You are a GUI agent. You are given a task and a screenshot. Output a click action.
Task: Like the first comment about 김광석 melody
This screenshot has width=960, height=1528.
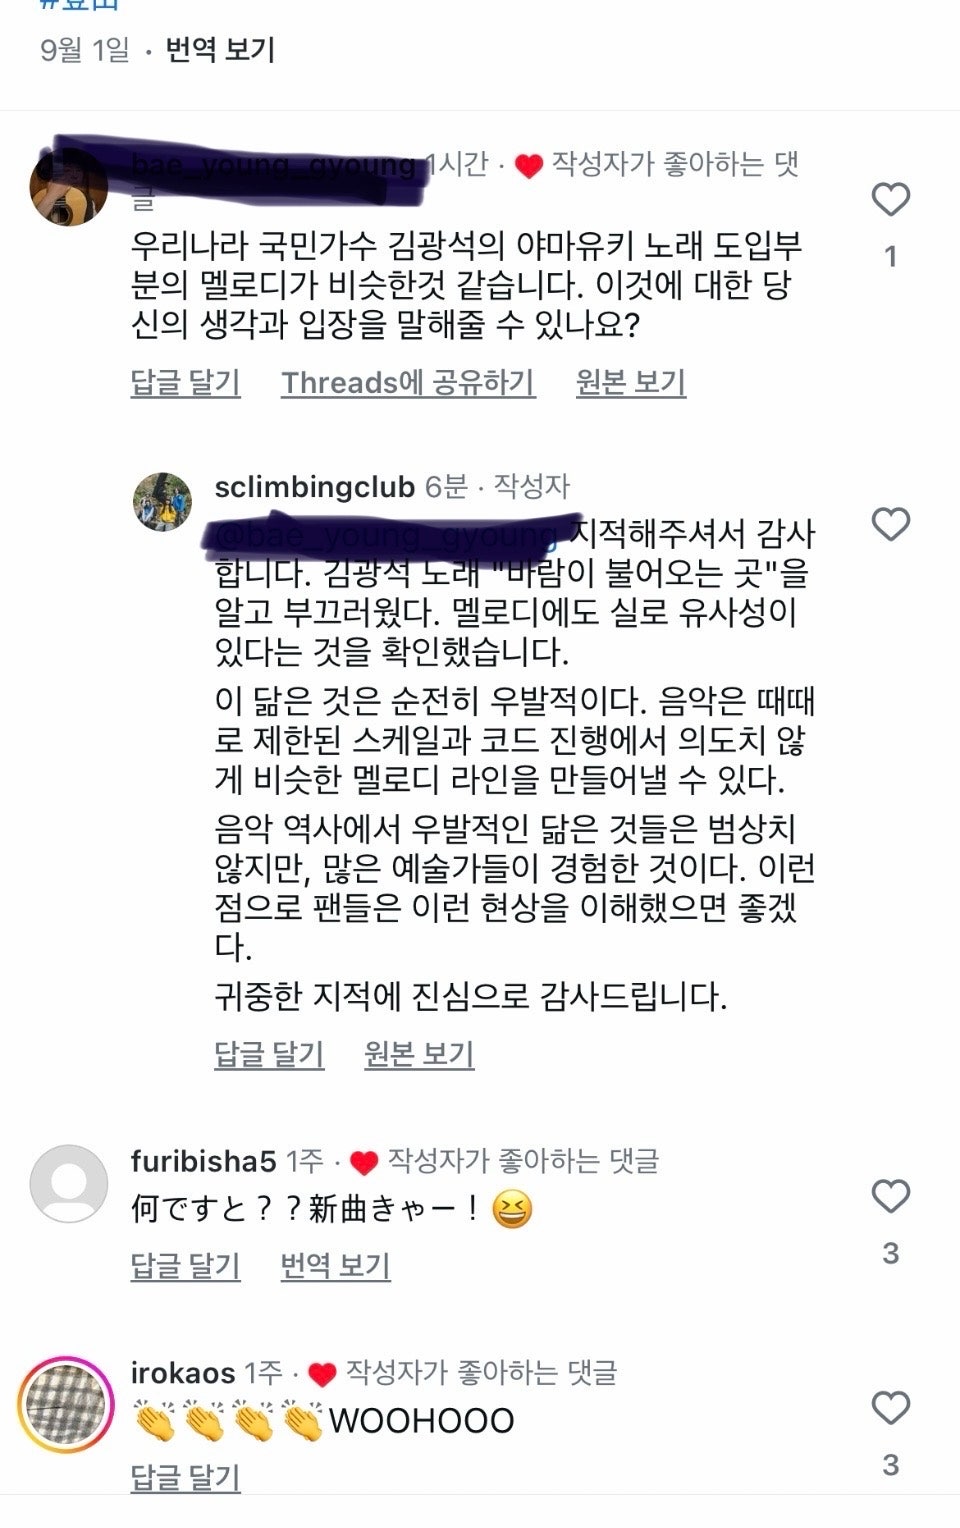890,200
